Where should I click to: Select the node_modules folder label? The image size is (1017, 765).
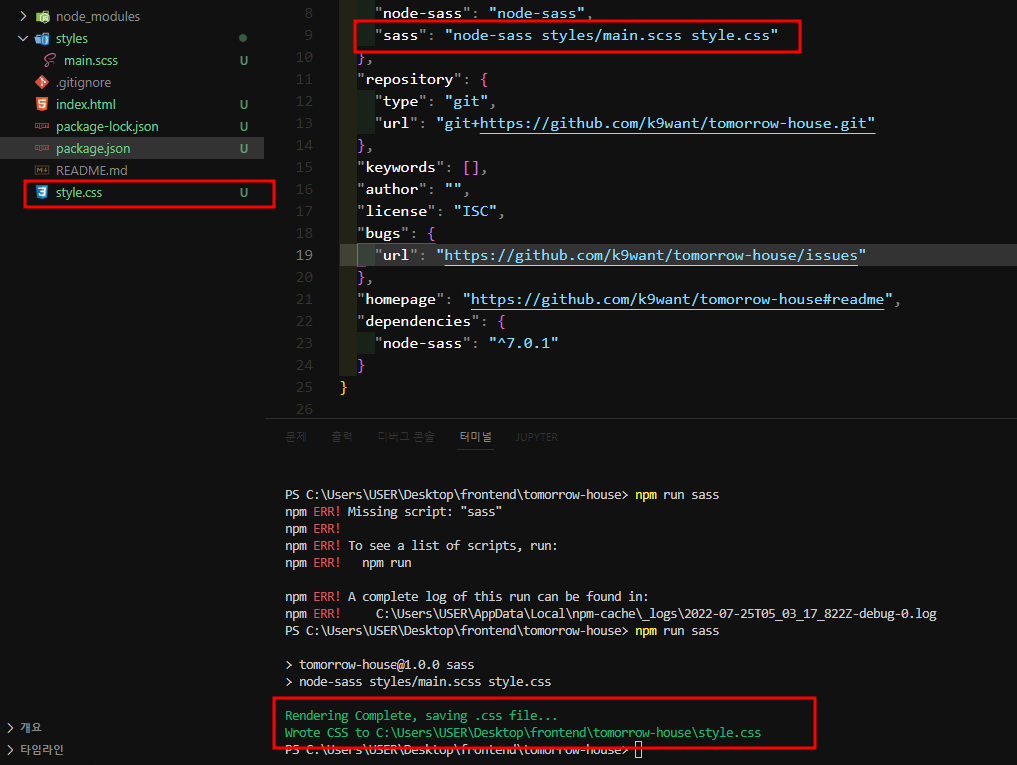(x=98, y=16)
